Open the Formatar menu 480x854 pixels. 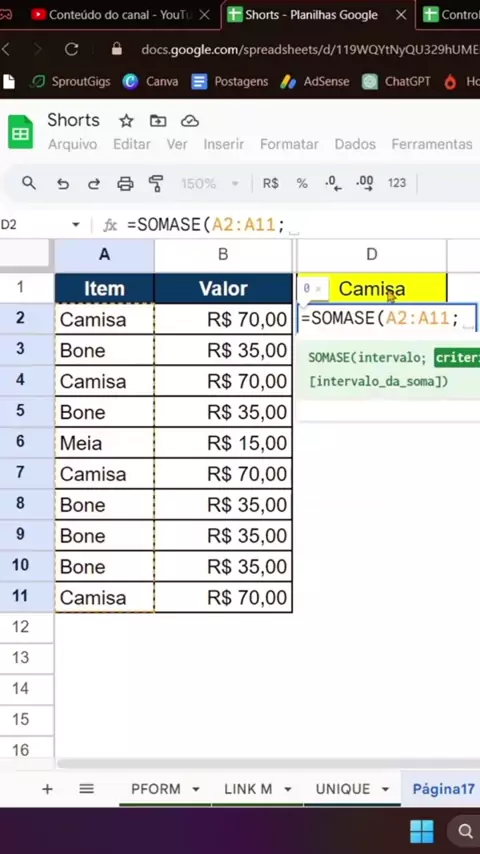289,144
